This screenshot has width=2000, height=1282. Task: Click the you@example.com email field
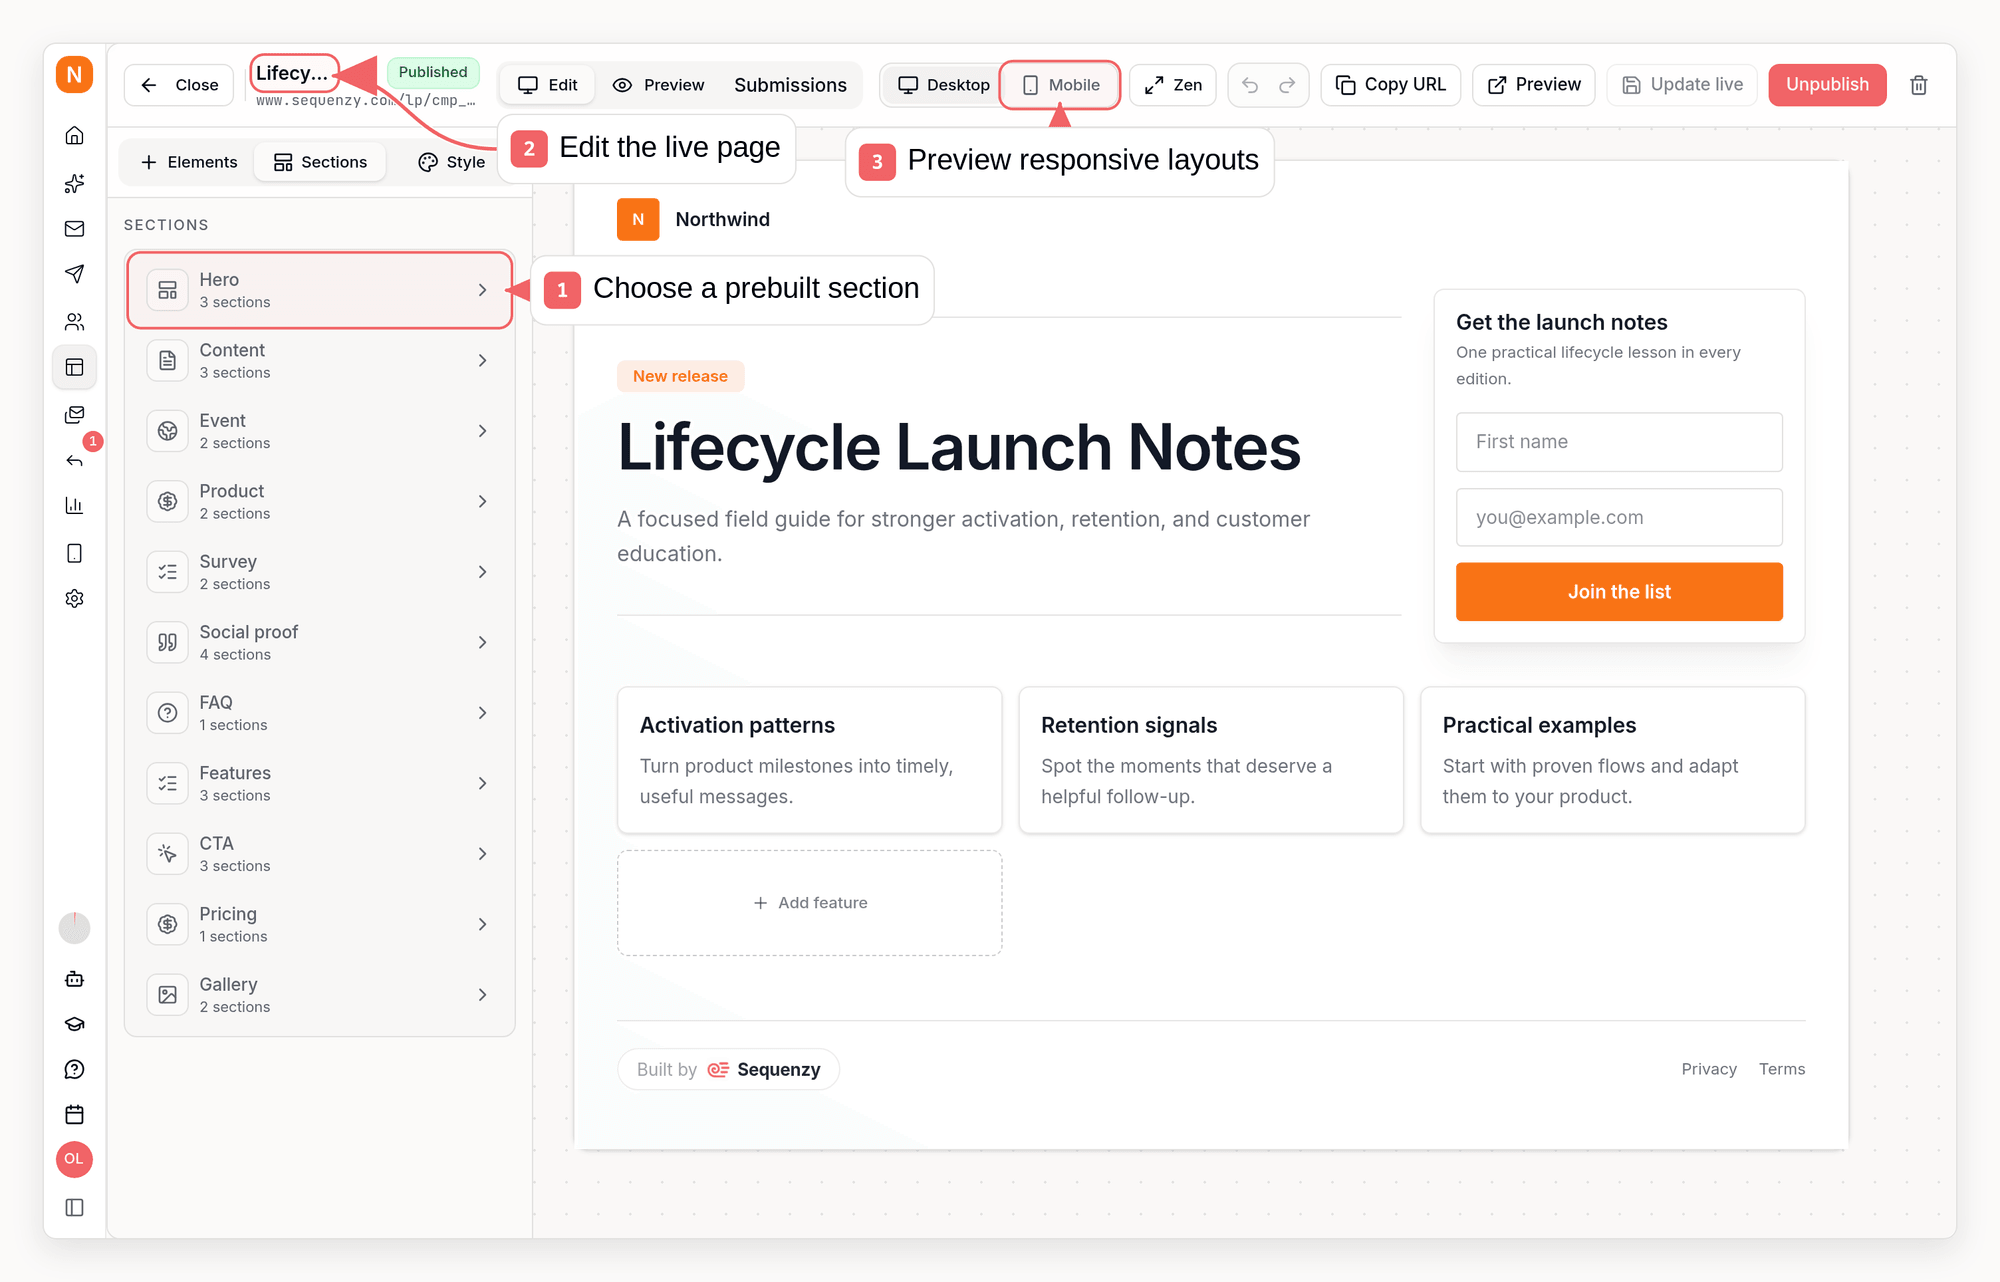[1619, 518]
